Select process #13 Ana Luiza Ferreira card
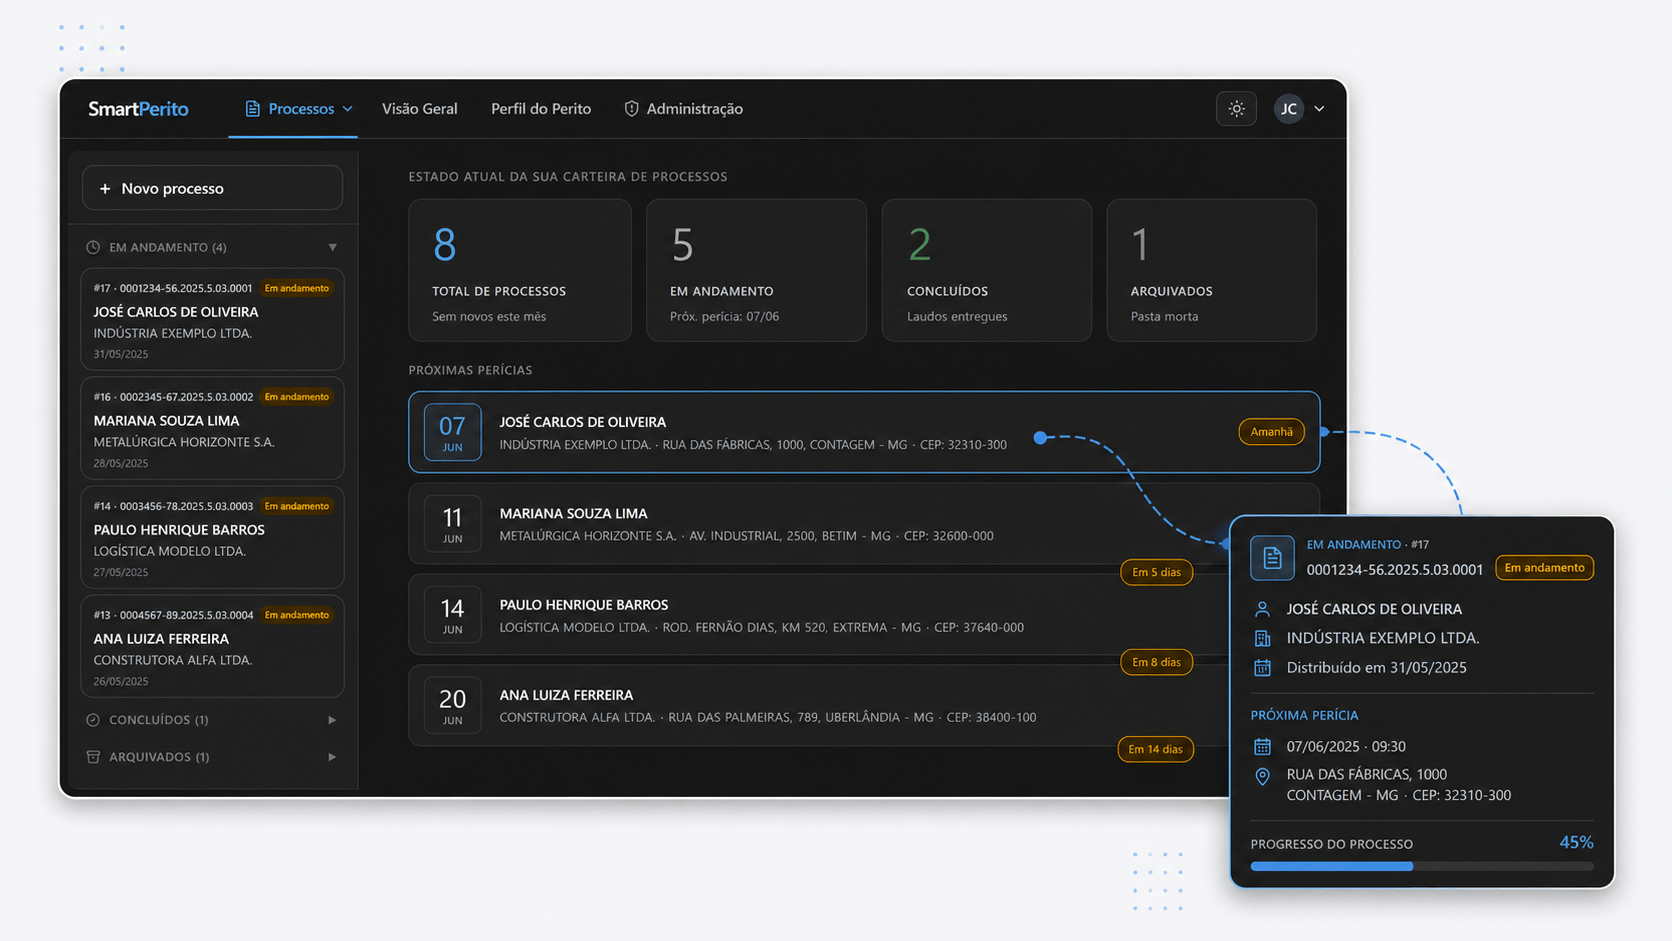Screen dimensions: 1672x941 coord(212,646)
